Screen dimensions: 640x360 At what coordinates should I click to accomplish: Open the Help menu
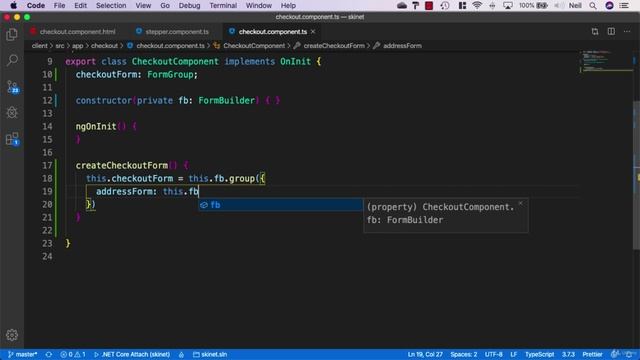click(x=288, y=5)
